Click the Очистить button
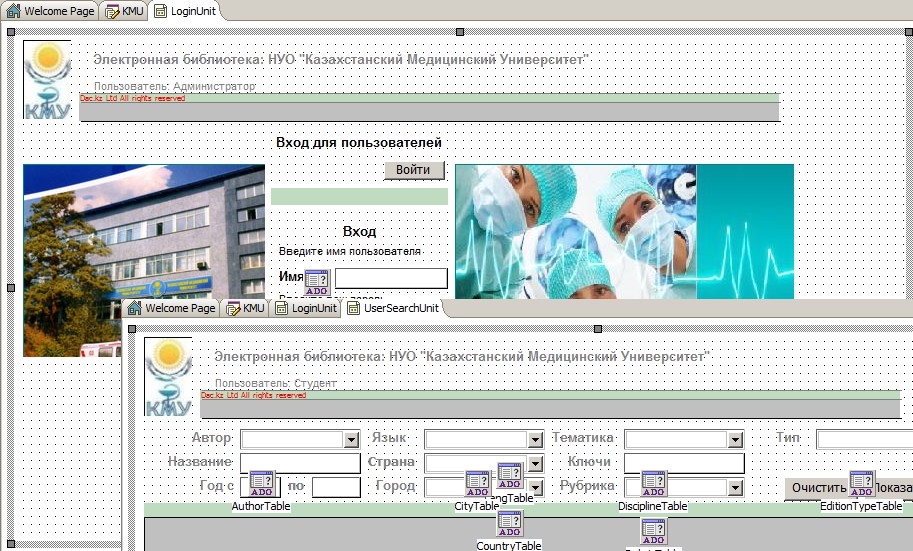This screenshot has height=551, width=913. [x=818, y=488]
